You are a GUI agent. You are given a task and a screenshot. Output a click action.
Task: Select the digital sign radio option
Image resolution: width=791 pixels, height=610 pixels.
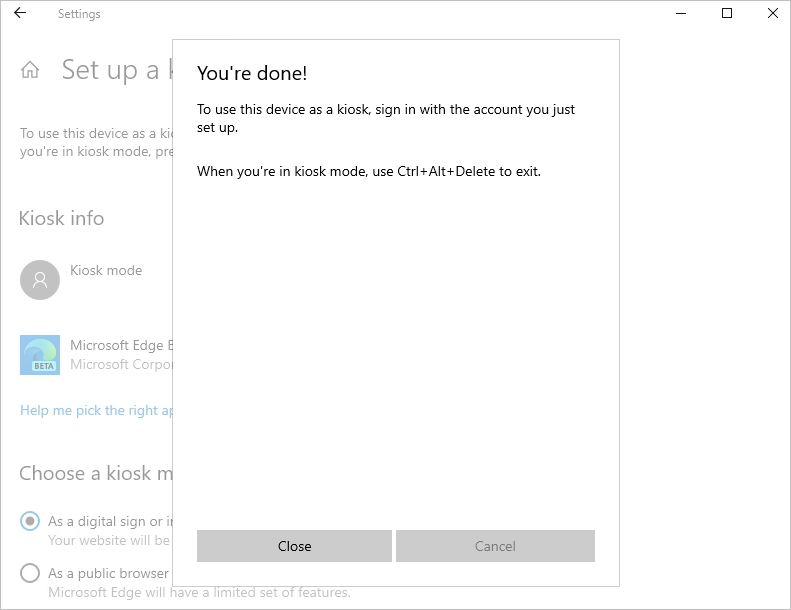pyautogui.click(x=30, y=521)
